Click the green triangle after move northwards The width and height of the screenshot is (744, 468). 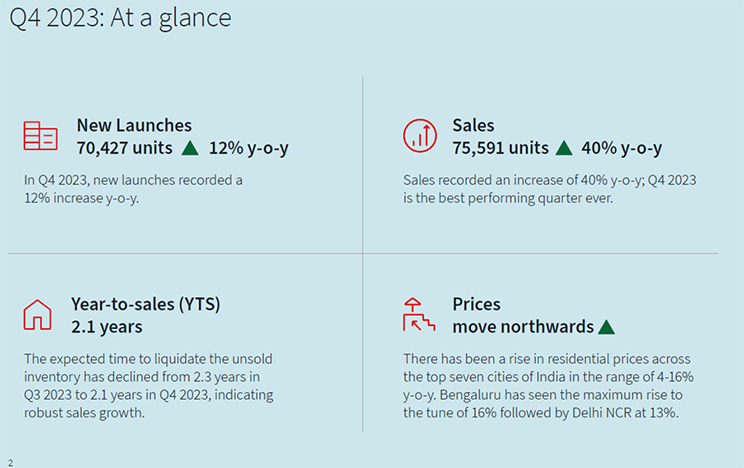606,327
